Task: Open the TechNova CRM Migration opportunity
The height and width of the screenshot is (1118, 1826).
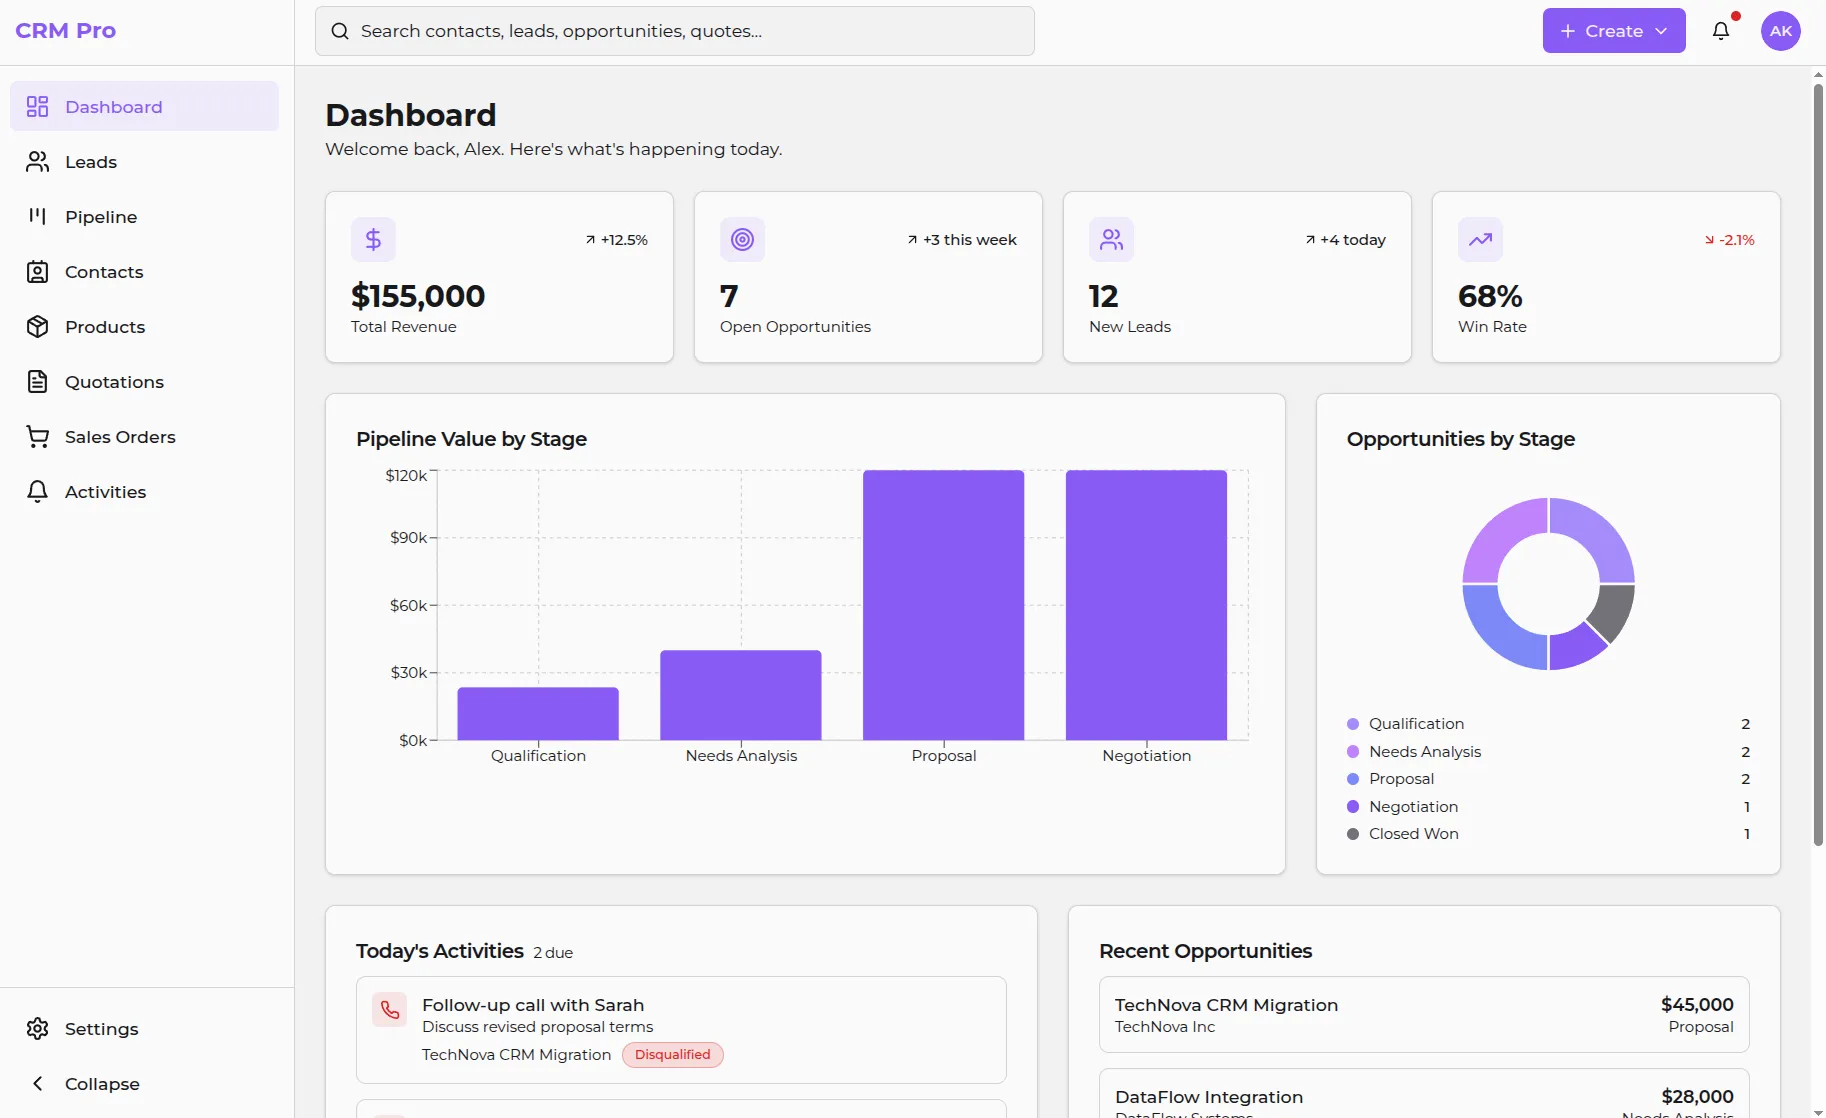Action: tap(1422, 1014)
